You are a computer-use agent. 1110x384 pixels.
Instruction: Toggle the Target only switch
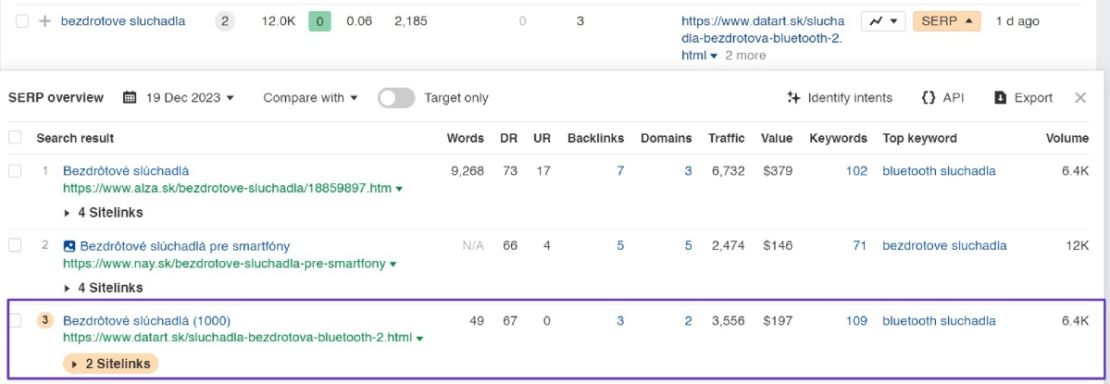click(396, 98)
